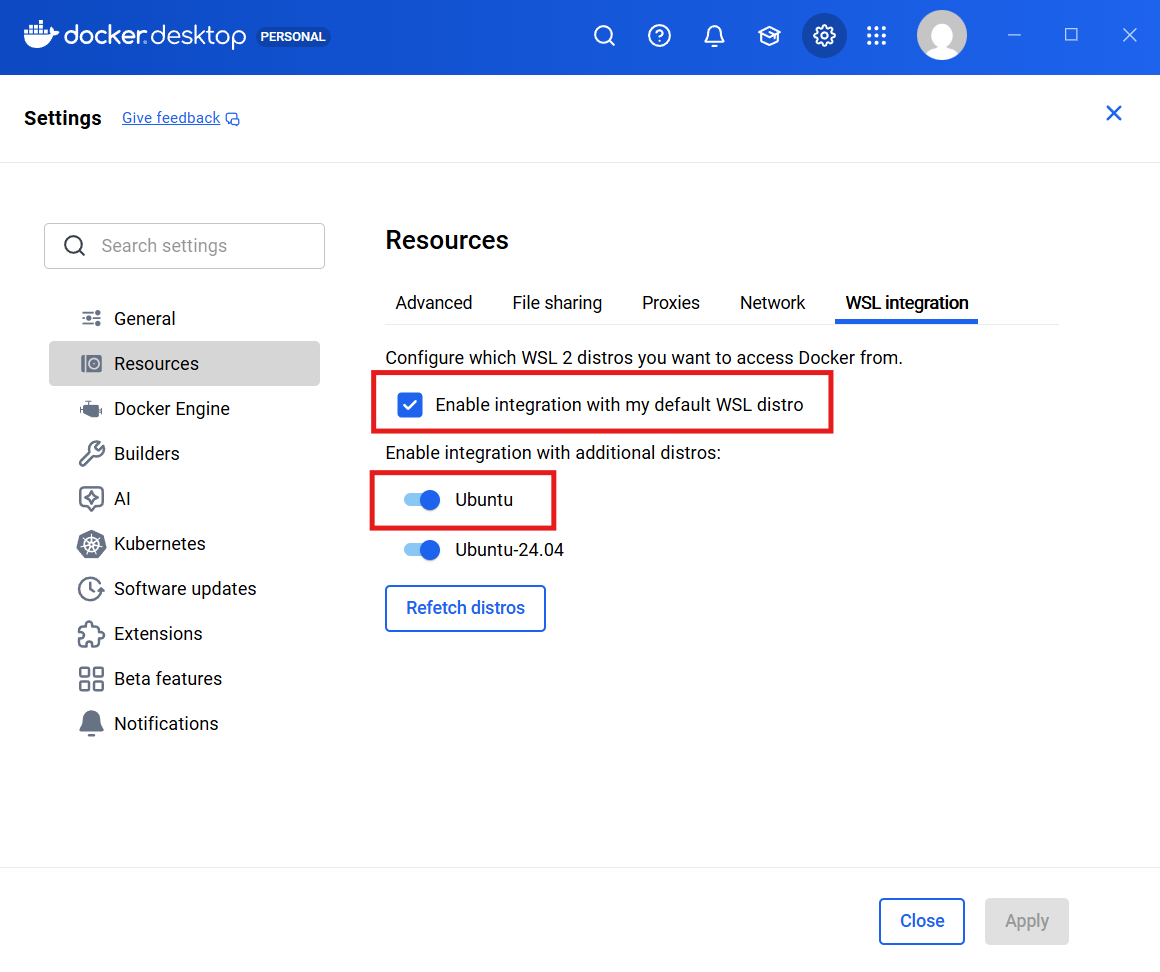Toggle the Ubuntu distro switch
The image size is (1160, 972).
(x=422, y=500)
